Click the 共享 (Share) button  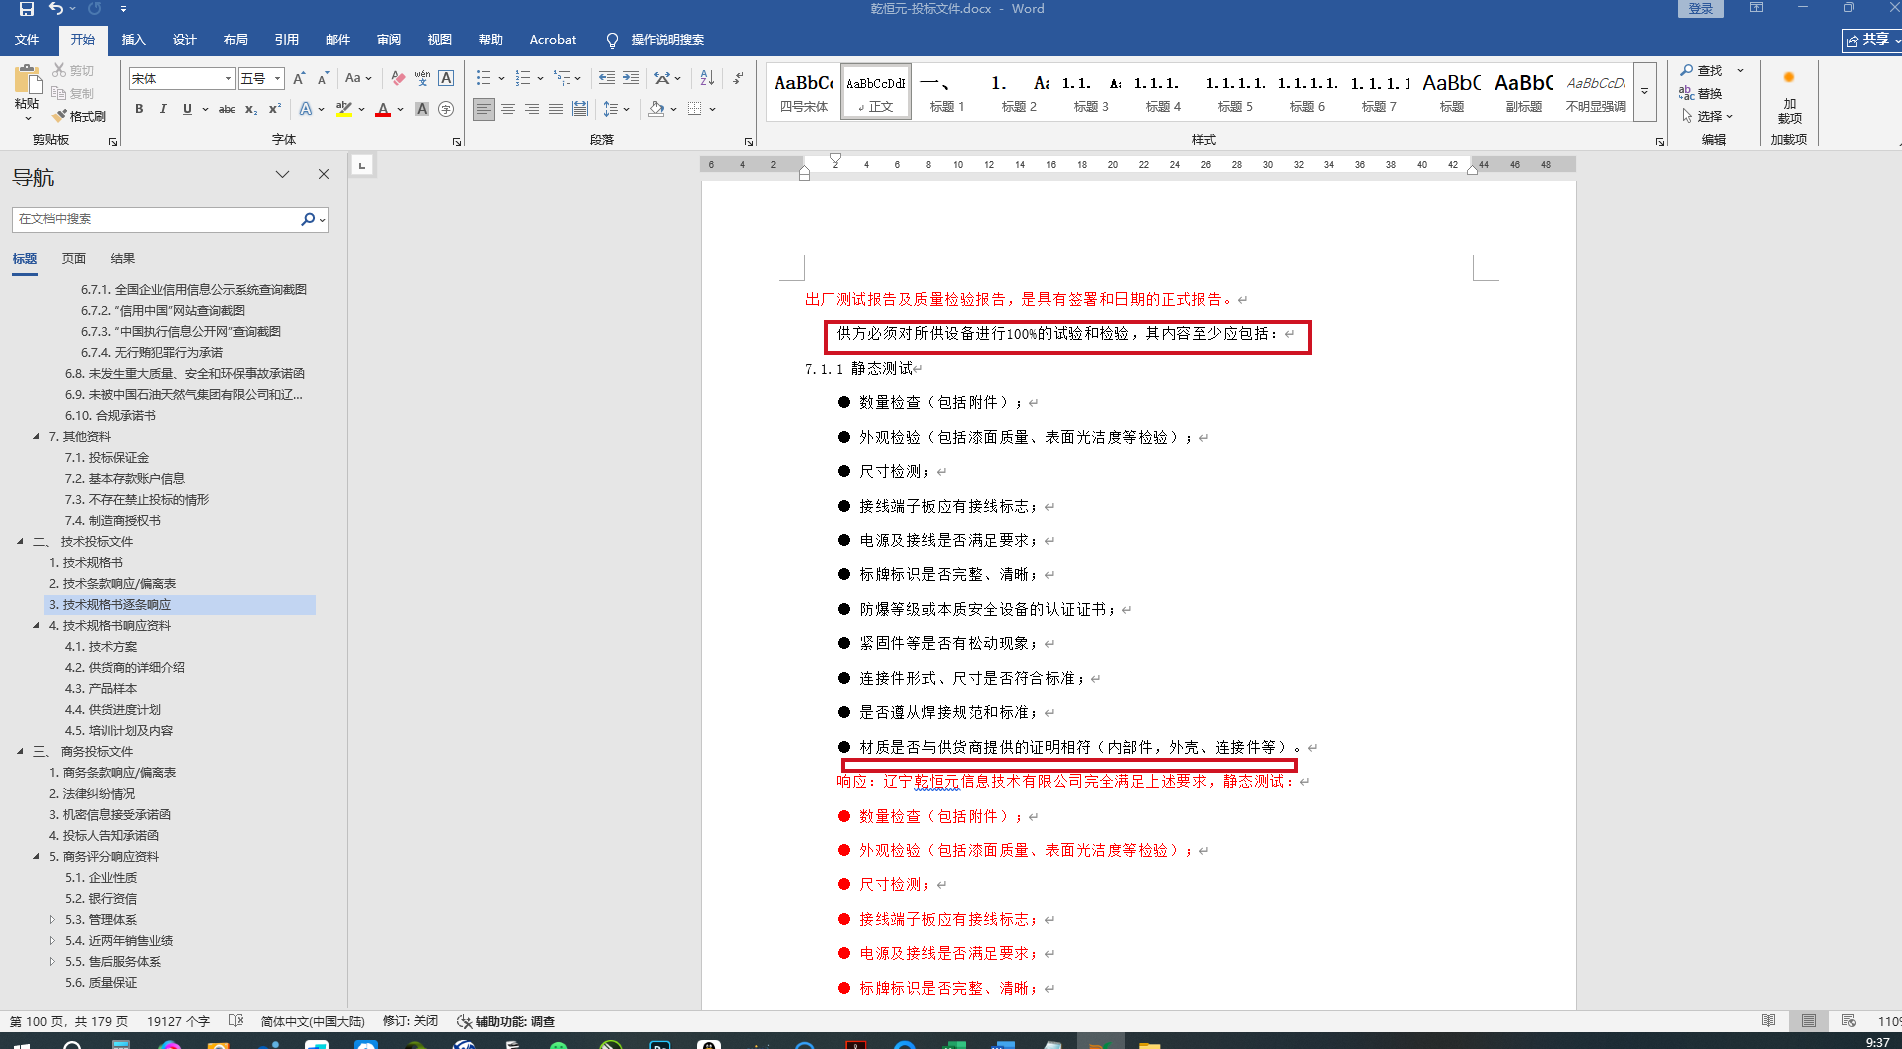click(x=1871, y=40)
